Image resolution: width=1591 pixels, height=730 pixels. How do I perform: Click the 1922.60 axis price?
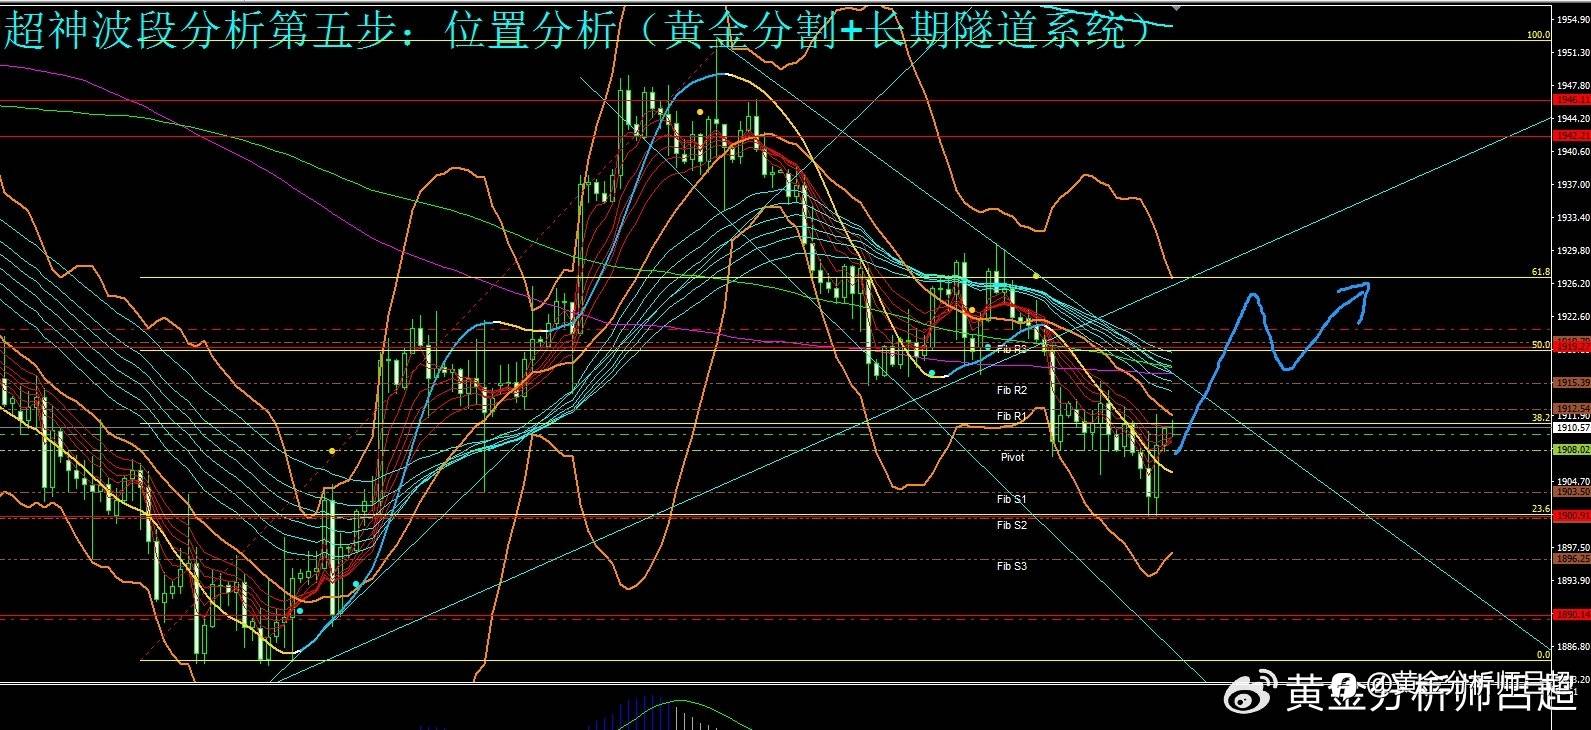pos(1573,317)
